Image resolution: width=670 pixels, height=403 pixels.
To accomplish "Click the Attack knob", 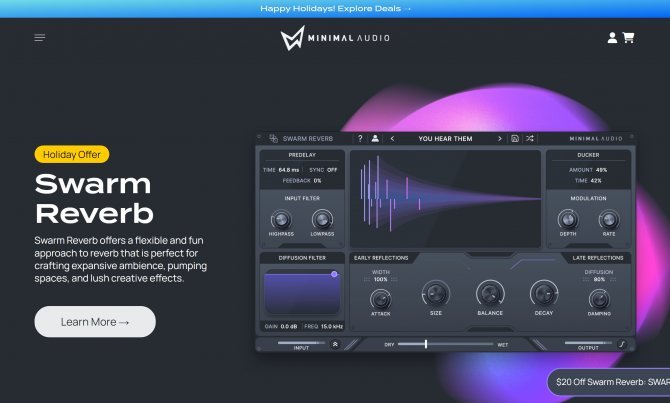I will [380, 299].
